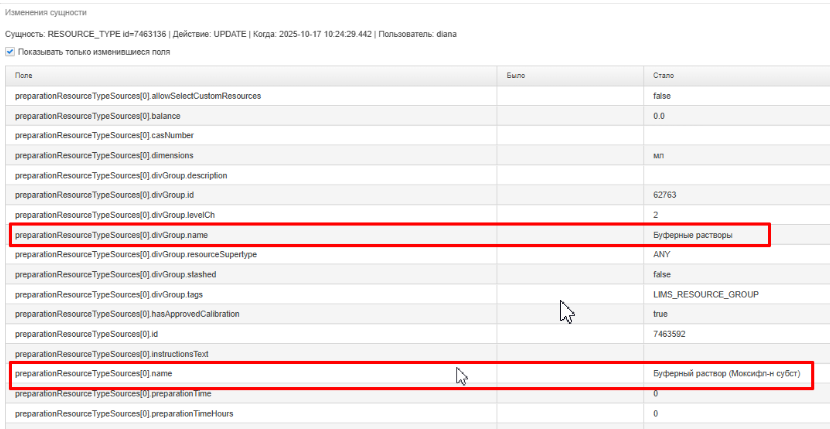Select the divGroup.resourceSupertype field
The height and width of the screenshot is (429, 830).
(x=136, y=254)
